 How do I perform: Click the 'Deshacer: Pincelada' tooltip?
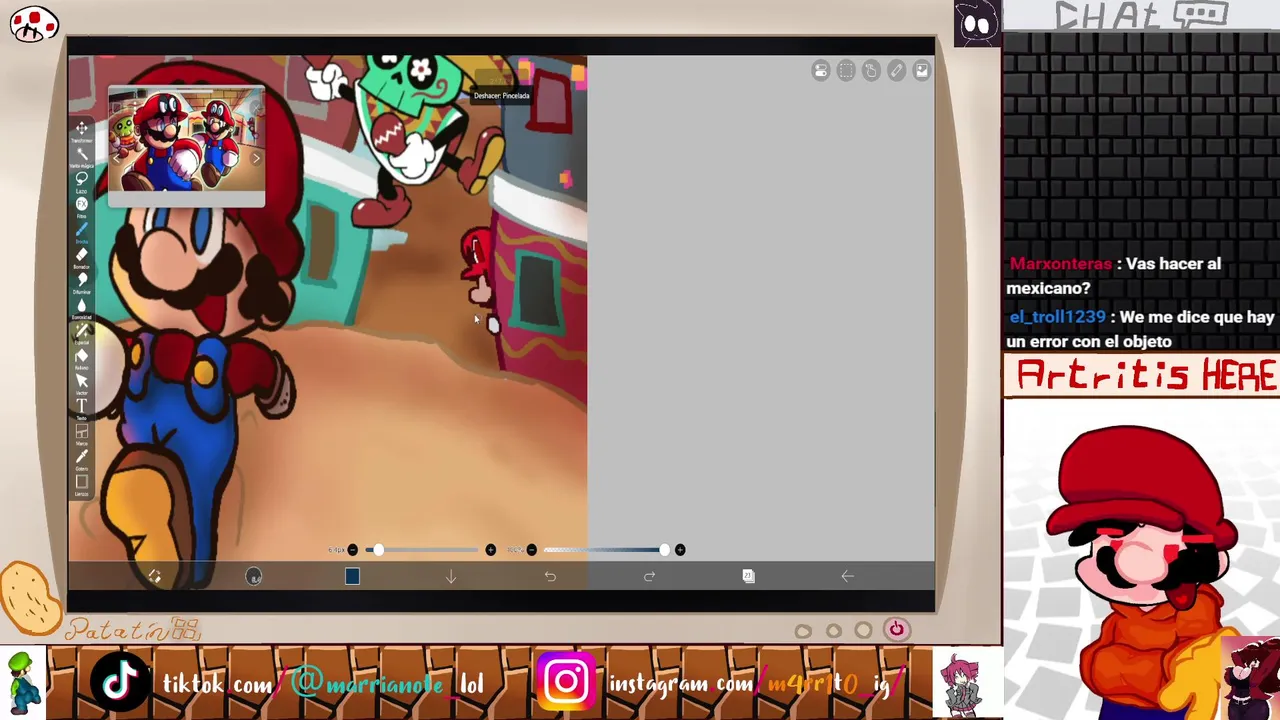point(501,96)
